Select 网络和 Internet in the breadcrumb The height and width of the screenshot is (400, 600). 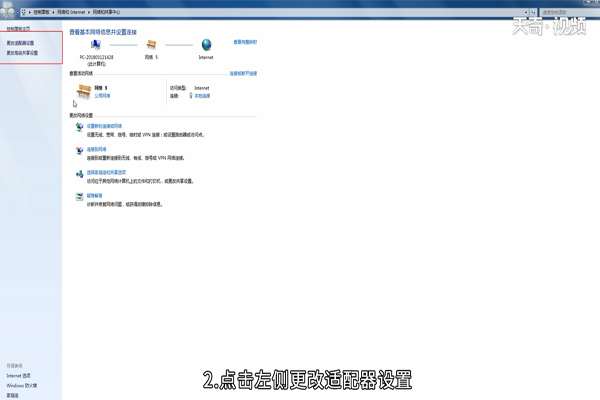click(71, 12)
